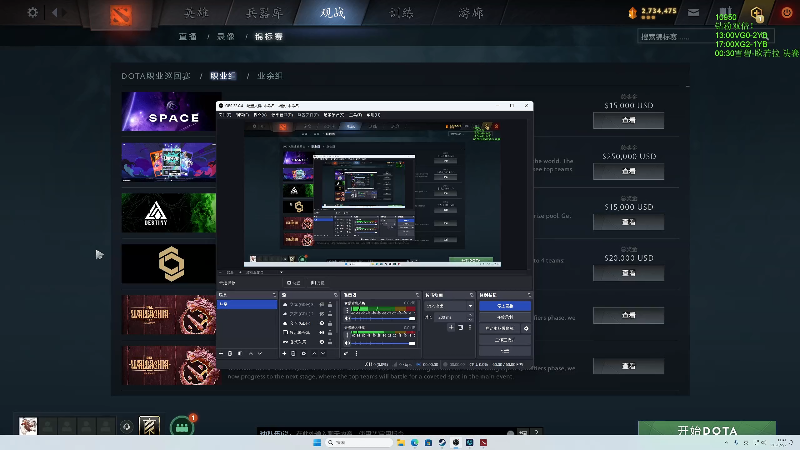800x450 pixels.
Task: Pop out the OBS Controls dock
Action: (x=530, y=295)
